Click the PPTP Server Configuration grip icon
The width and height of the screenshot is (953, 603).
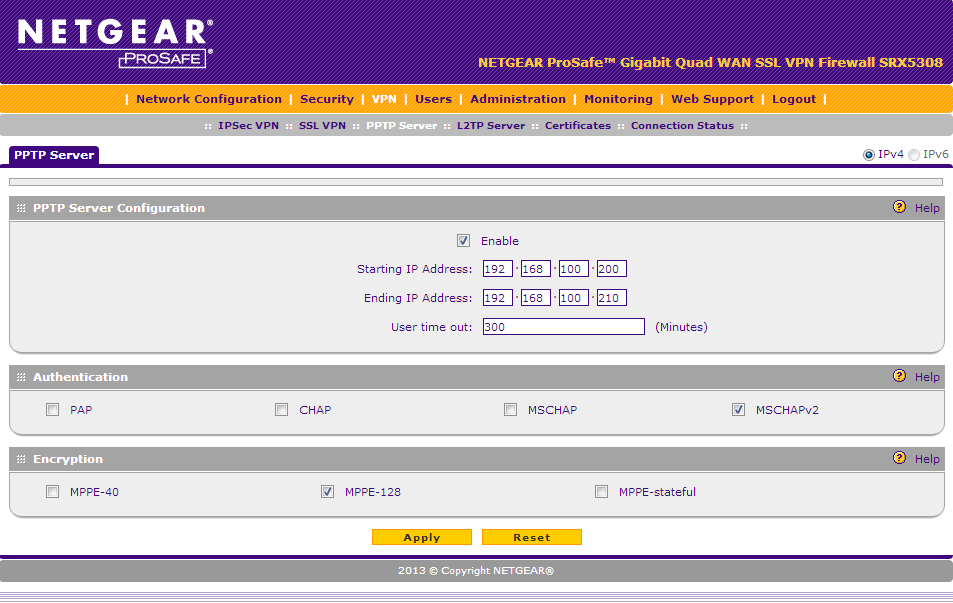21,208
